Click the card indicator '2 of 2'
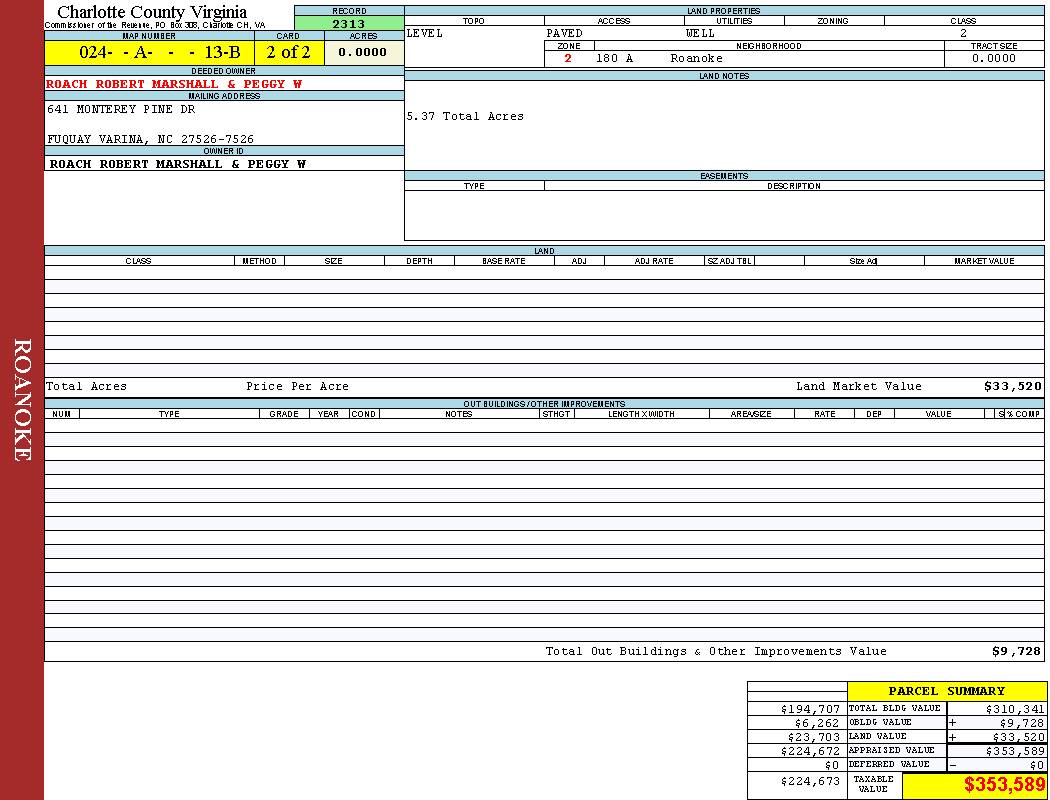This screenshot has height=800, width=1050. point(288,53)
